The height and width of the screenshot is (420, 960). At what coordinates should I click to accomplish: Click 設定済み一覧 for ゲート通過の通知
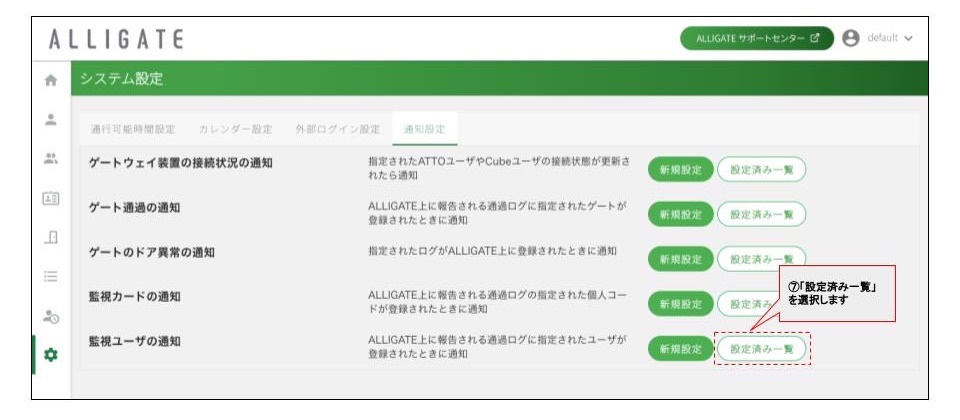point(761,214)
